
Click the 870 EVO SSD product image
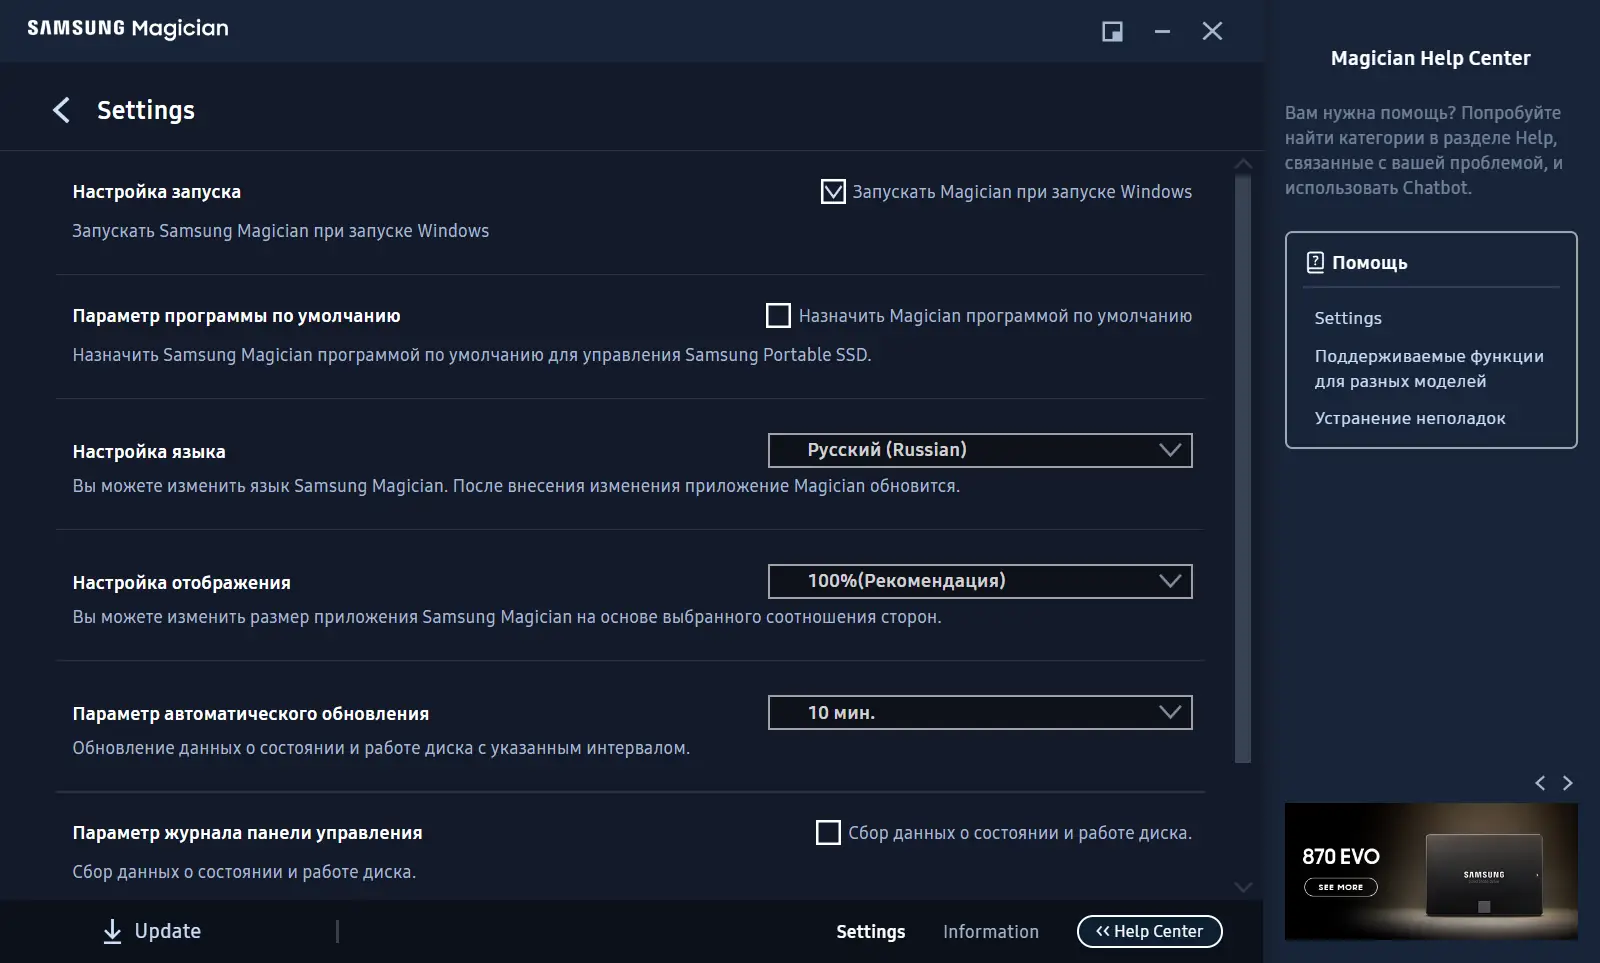point(1484,874)
